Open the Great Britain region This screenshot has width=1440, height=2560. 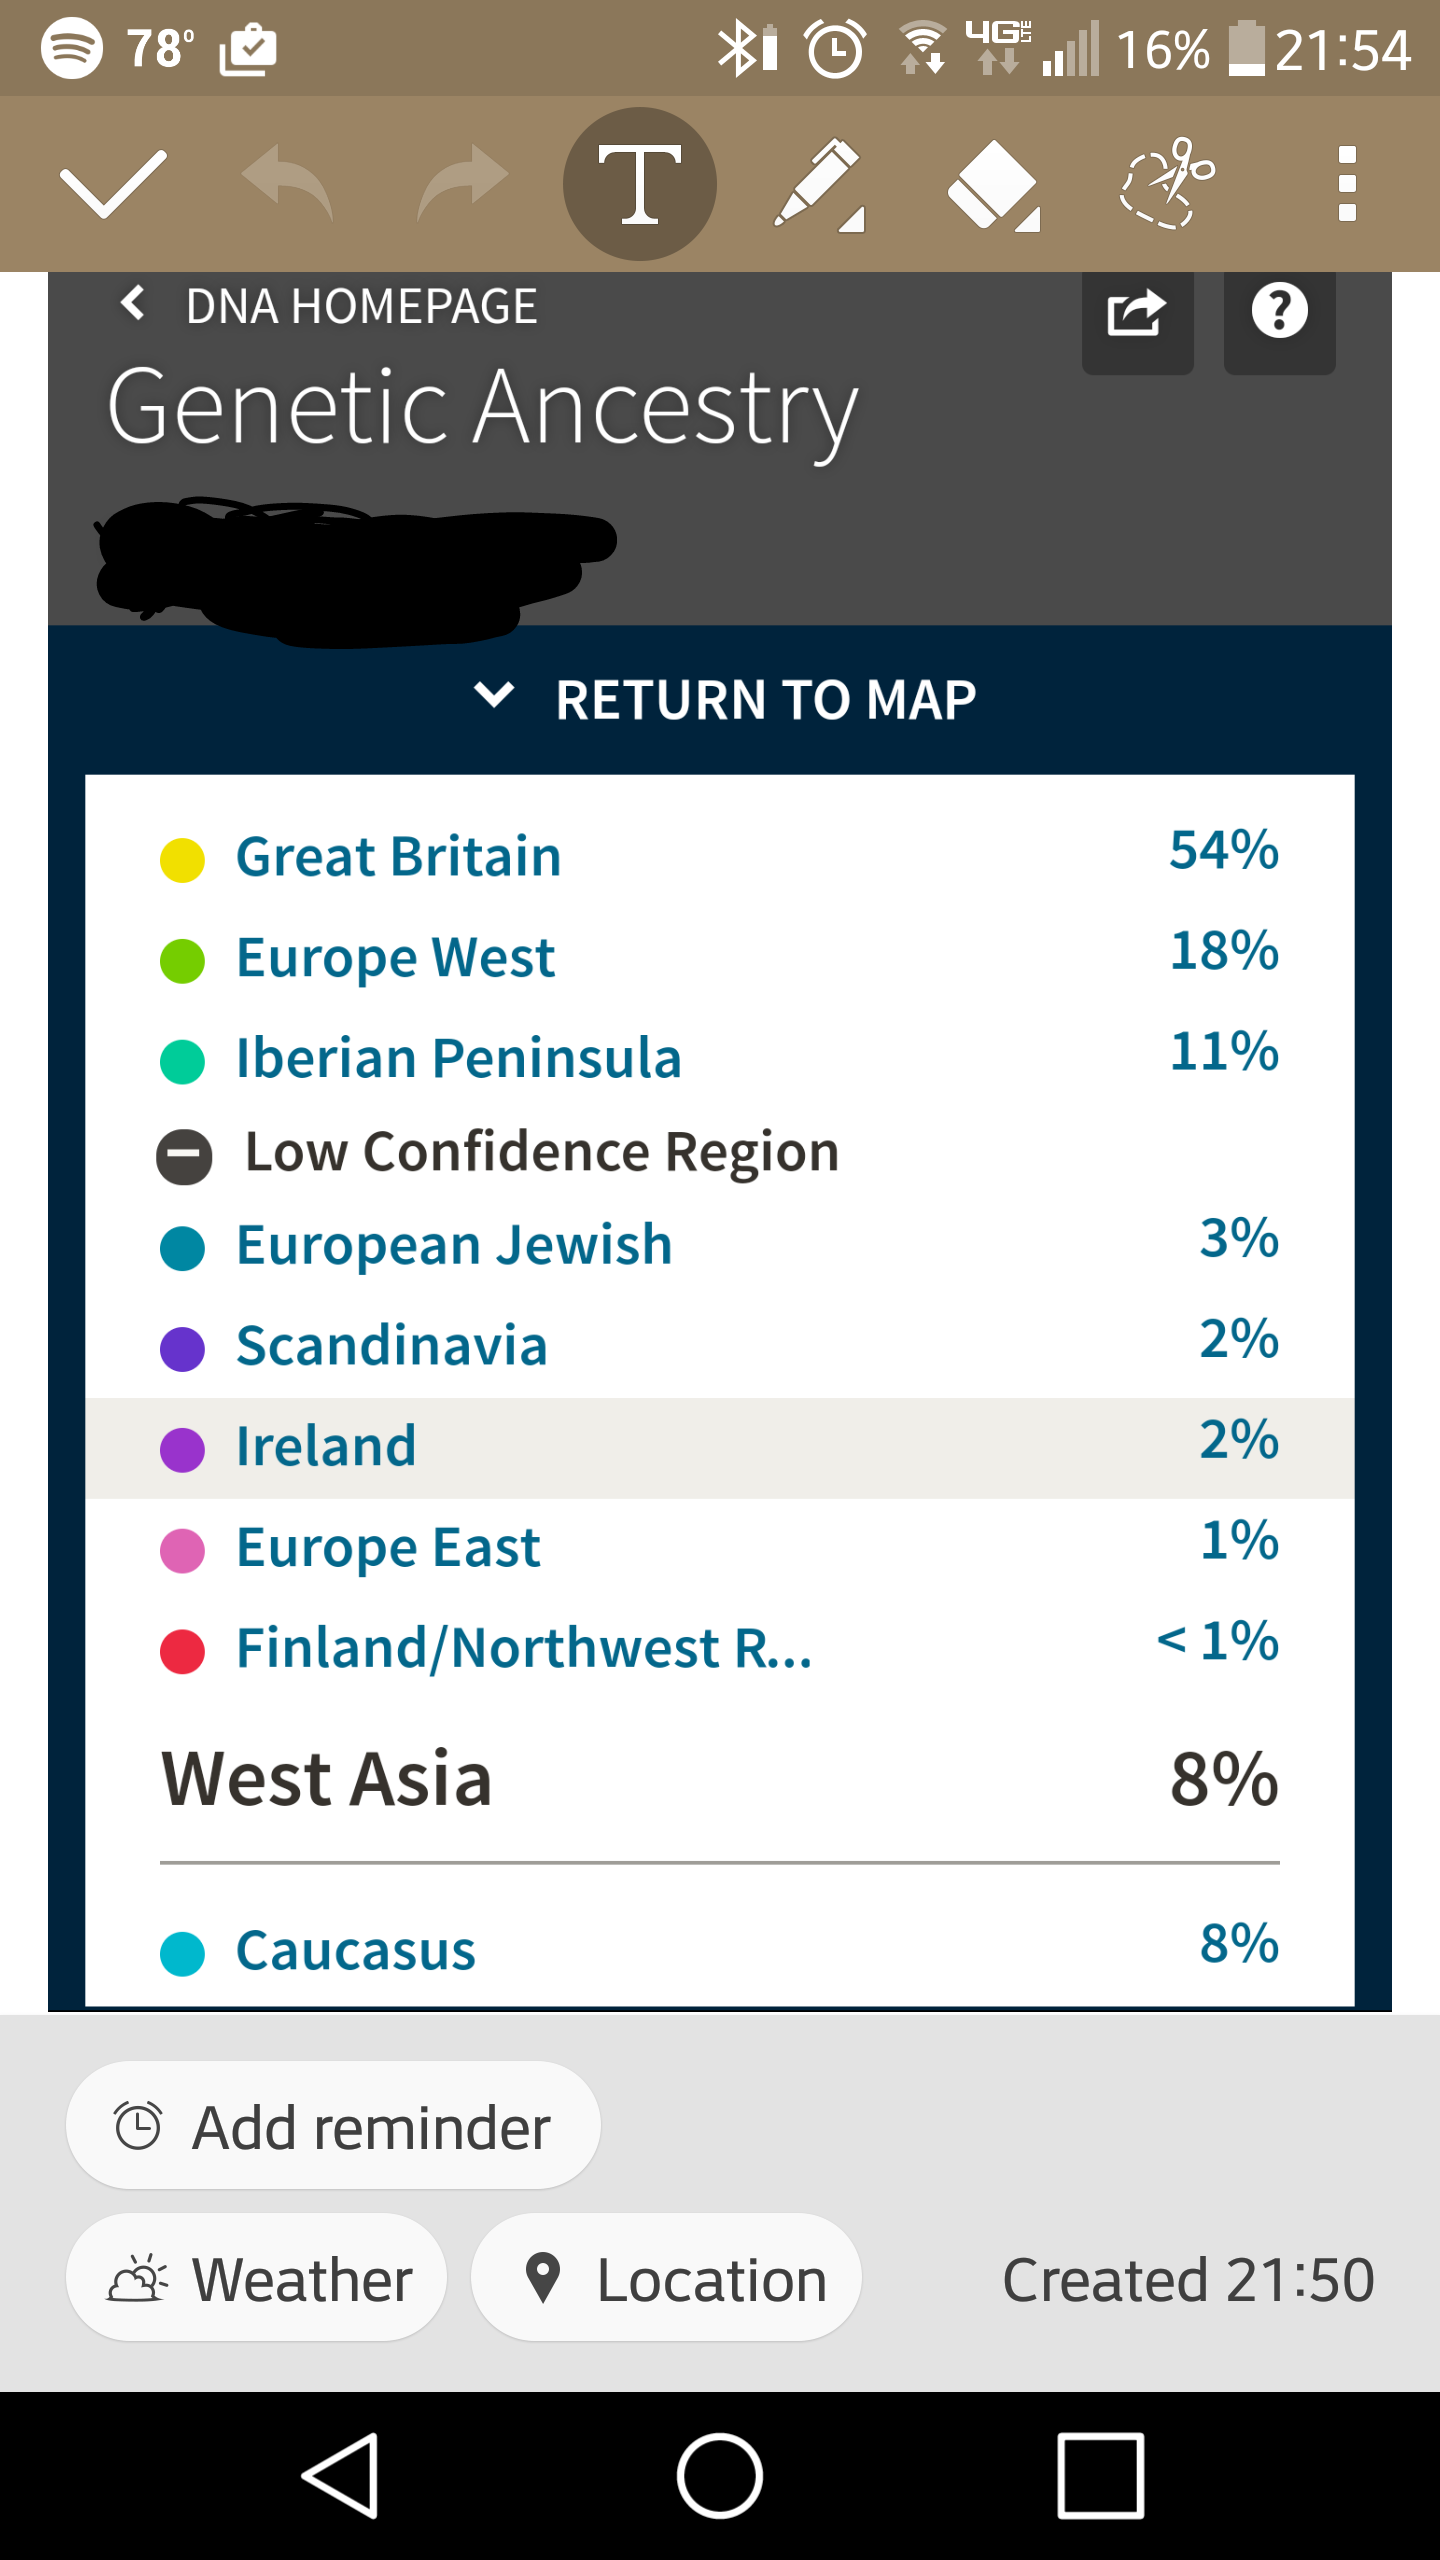[x=720, y=857]
